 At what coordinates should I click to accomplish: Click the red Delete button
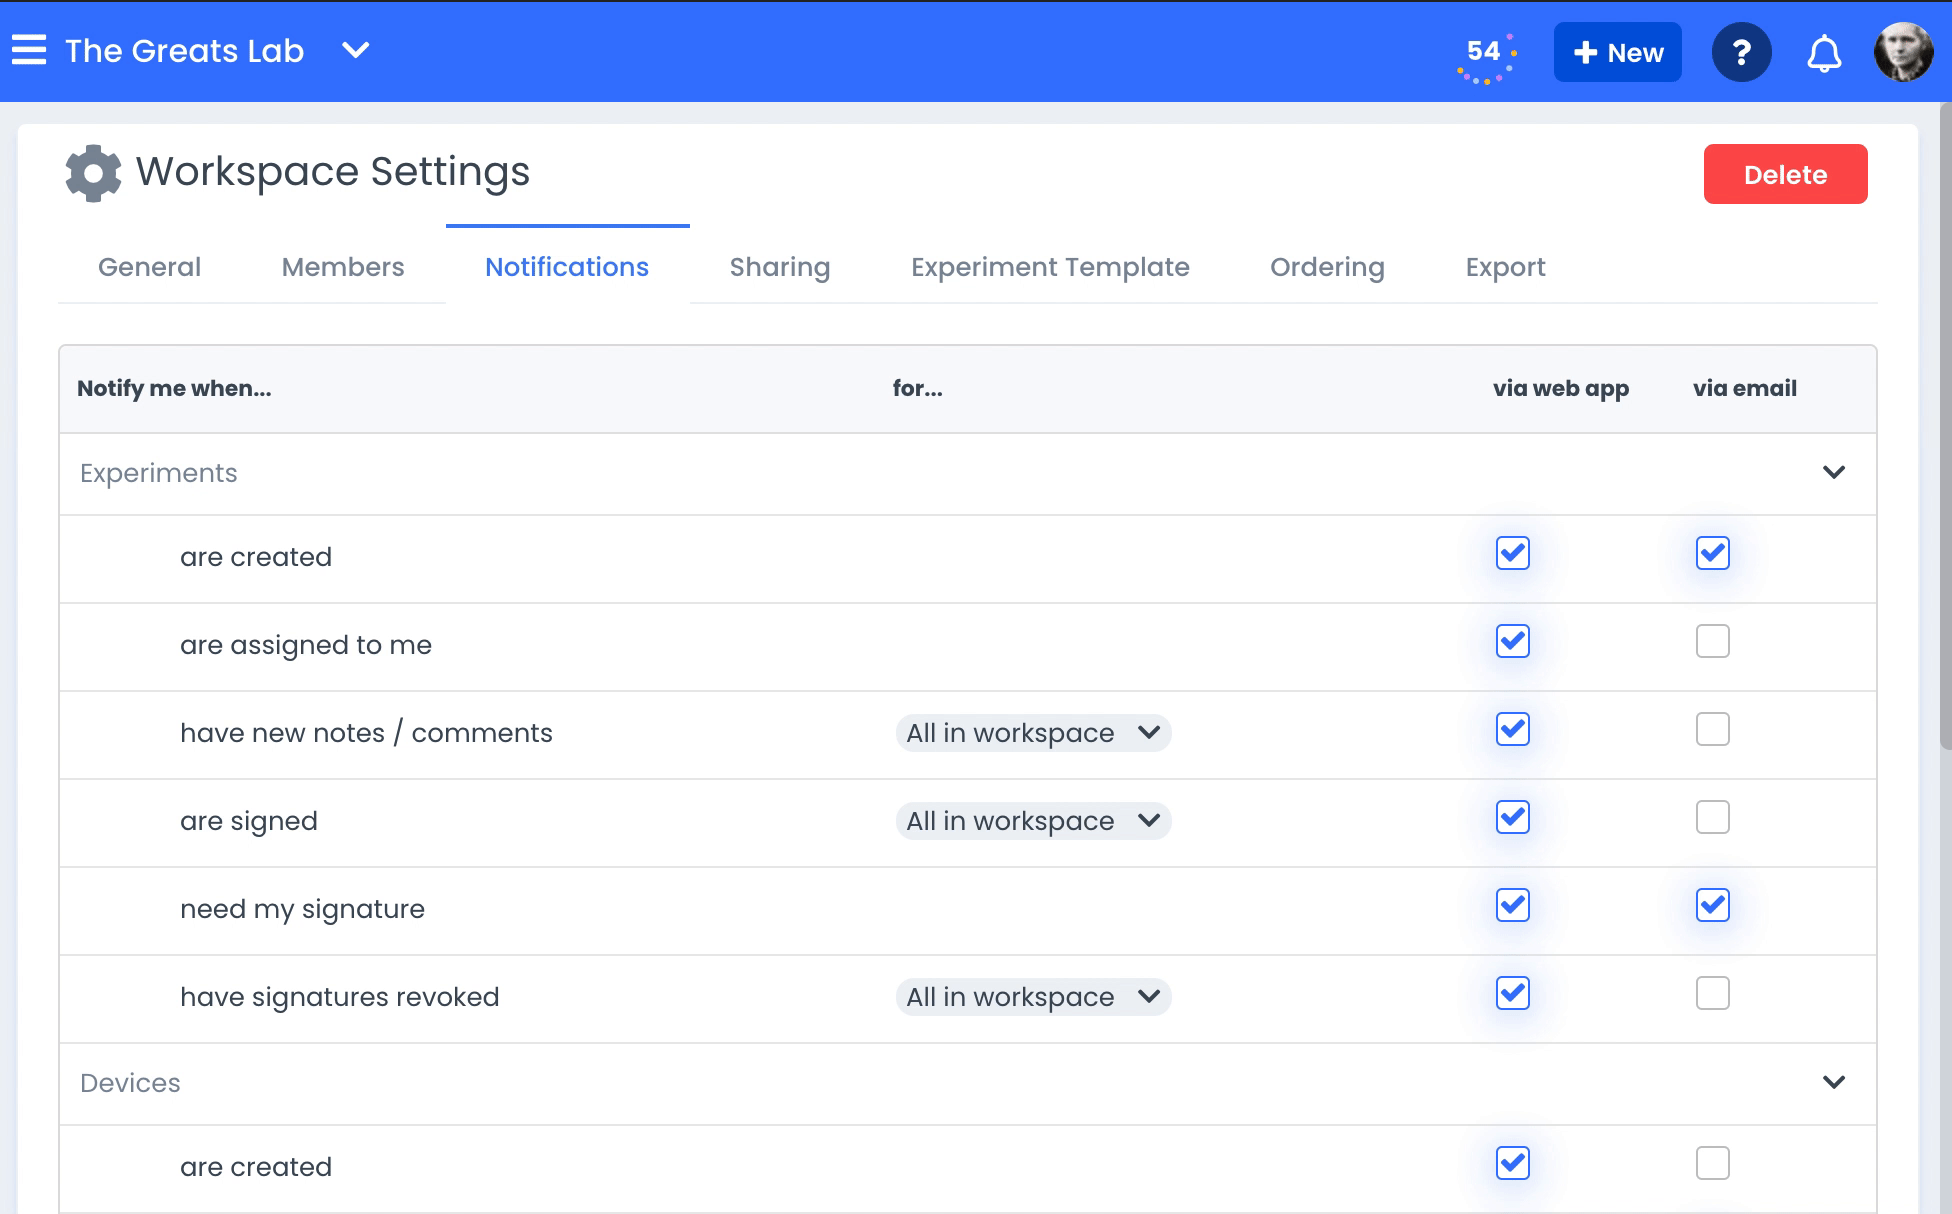(x=1785, y=174)
